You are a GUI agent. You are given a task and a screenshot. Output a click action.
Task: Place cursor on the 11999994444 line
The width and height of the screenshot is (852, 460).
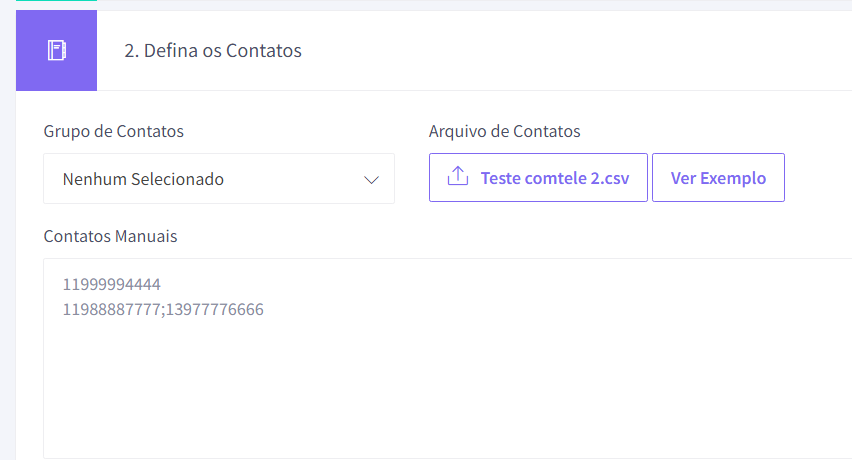111,284
